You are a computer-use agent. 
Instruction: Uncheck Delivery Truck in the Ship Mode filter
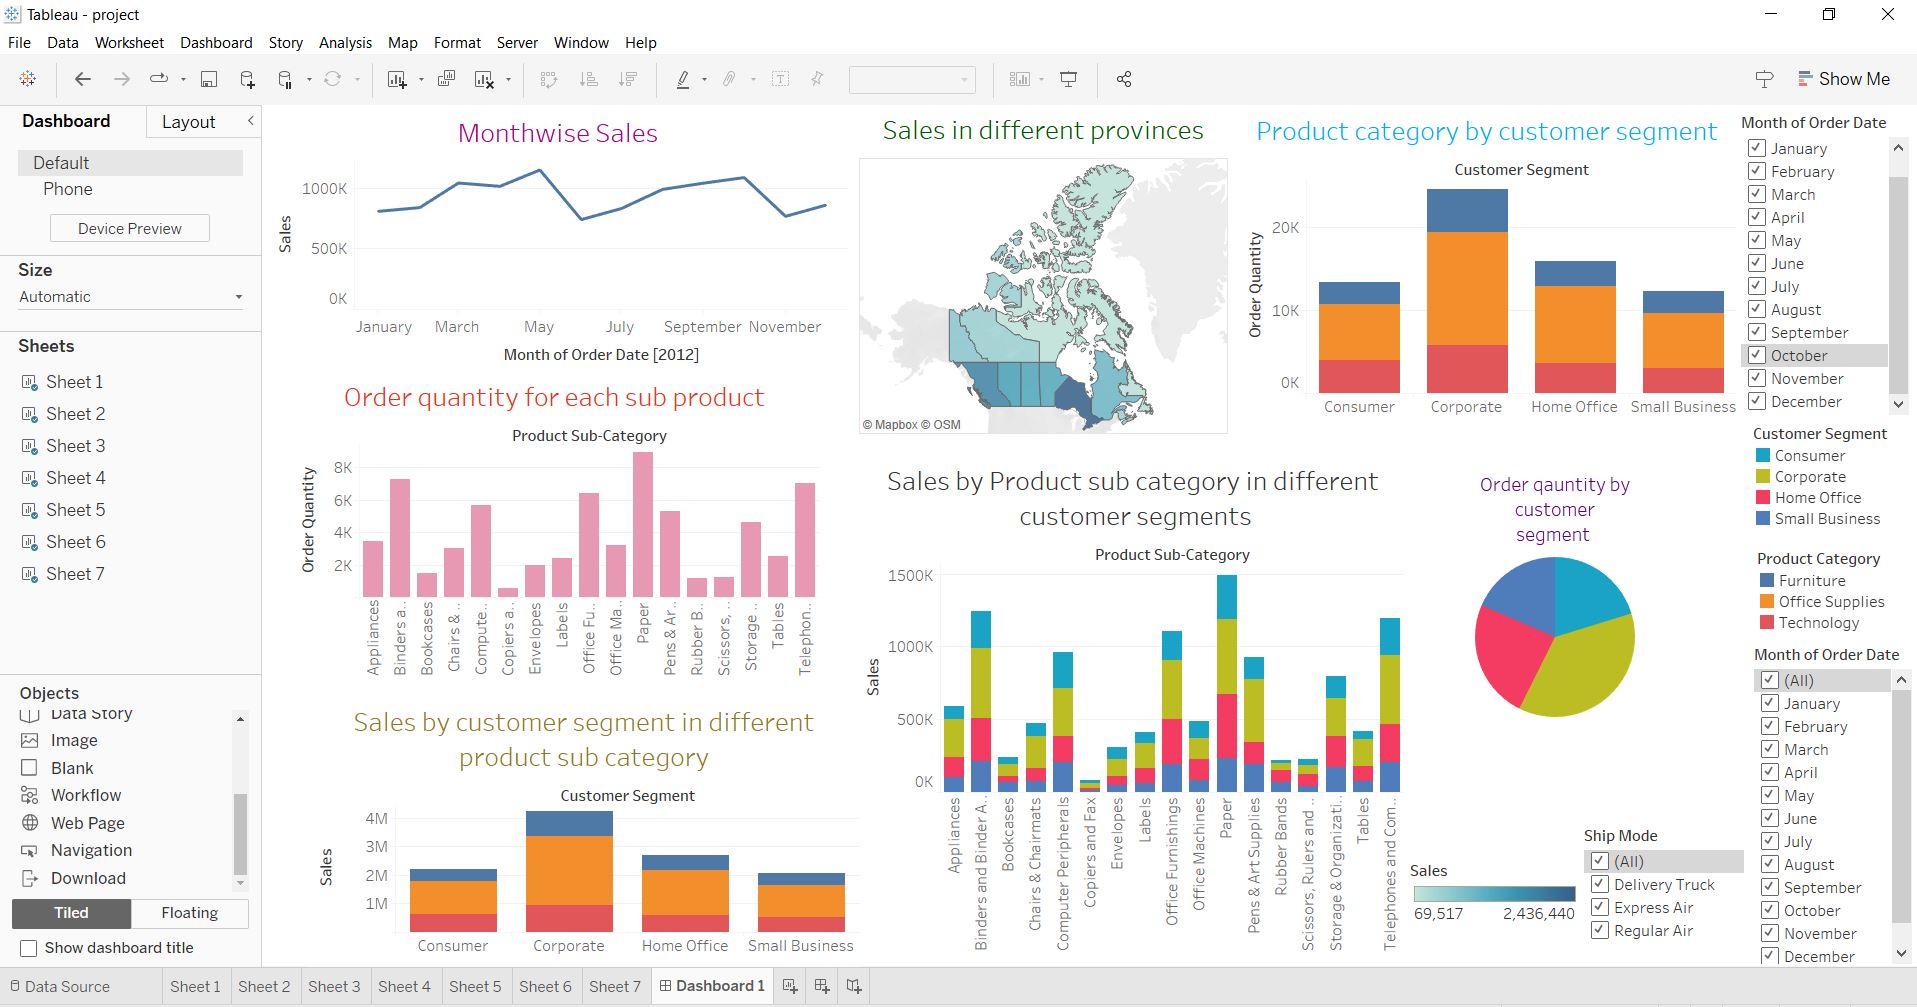click(1598, 884)
